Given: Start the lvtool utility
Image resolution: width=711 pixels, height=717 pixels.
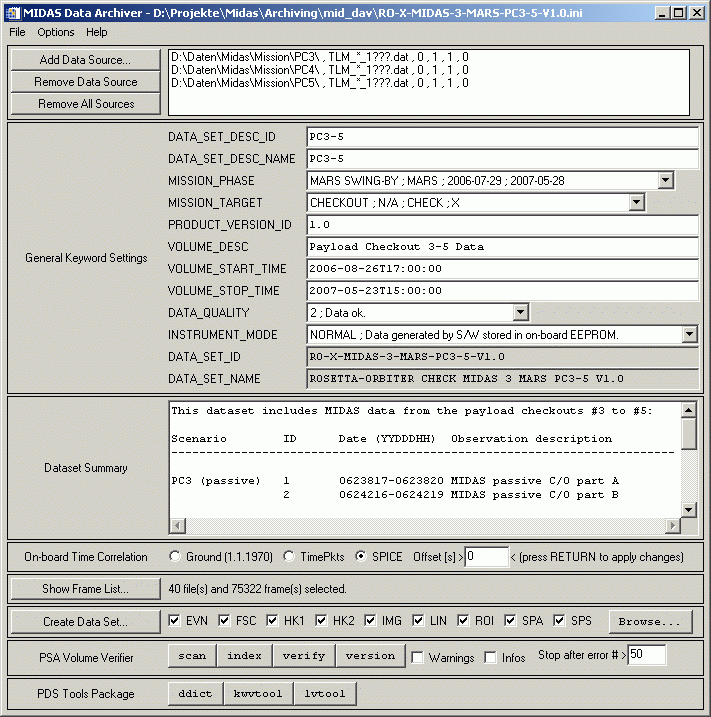Looking at the screenshot, I should click(x=324, y=693).
